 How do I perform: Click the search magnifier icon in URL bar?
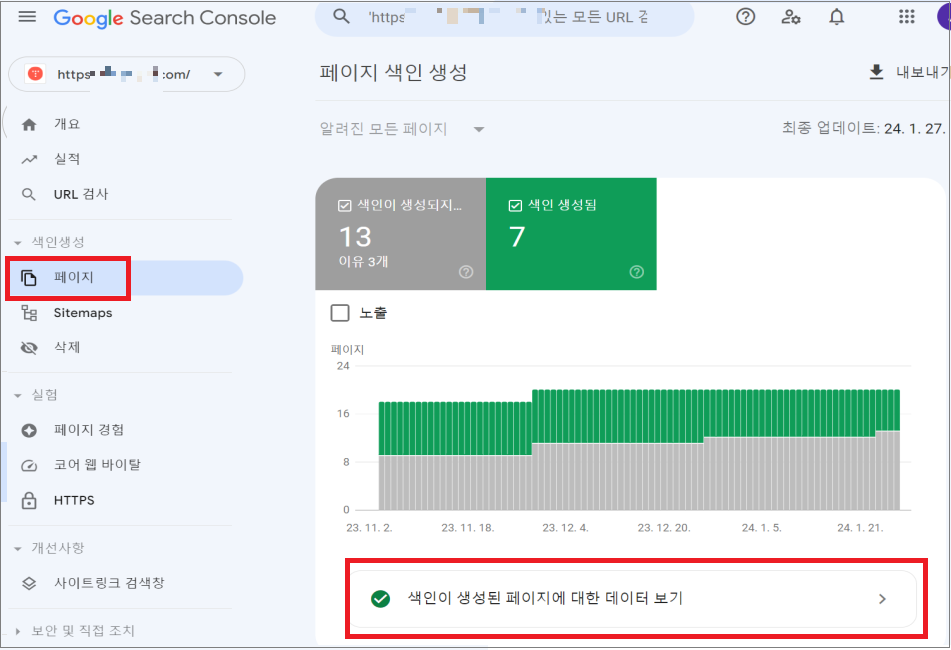341,17
